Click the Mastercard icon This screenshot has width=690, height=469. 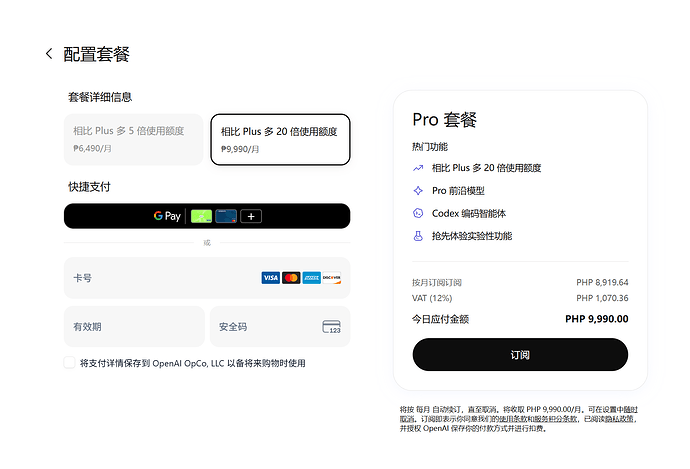[x=291, y=278]
